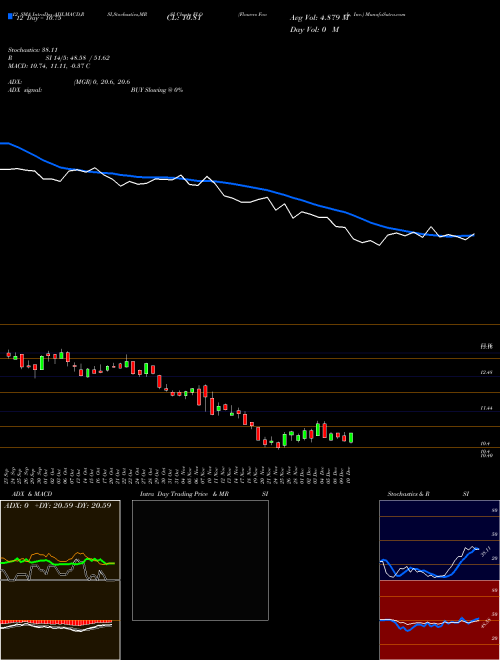Screen dimensions: 500x660
Task: Click the 'Stochastics & R' panel title
Action: (x=408, y=494)
